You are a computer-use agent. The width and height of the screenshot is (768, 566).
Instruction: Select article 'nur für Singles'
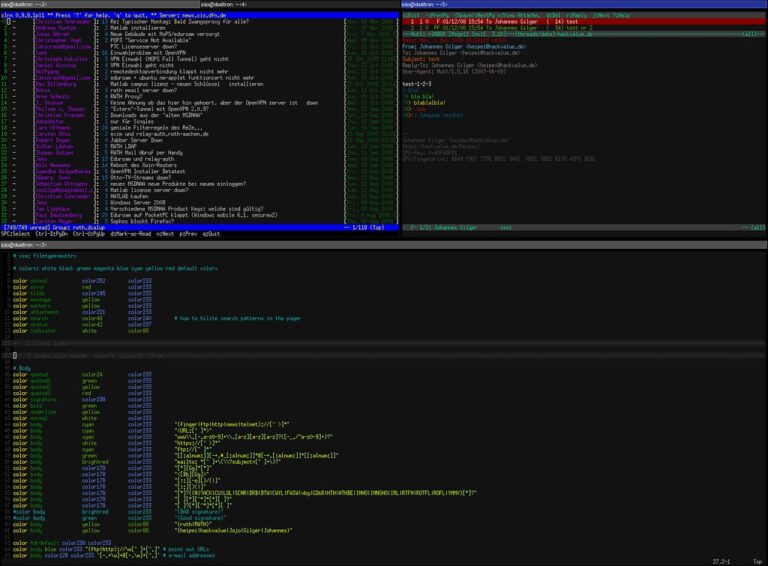click(x=131, y=121)
